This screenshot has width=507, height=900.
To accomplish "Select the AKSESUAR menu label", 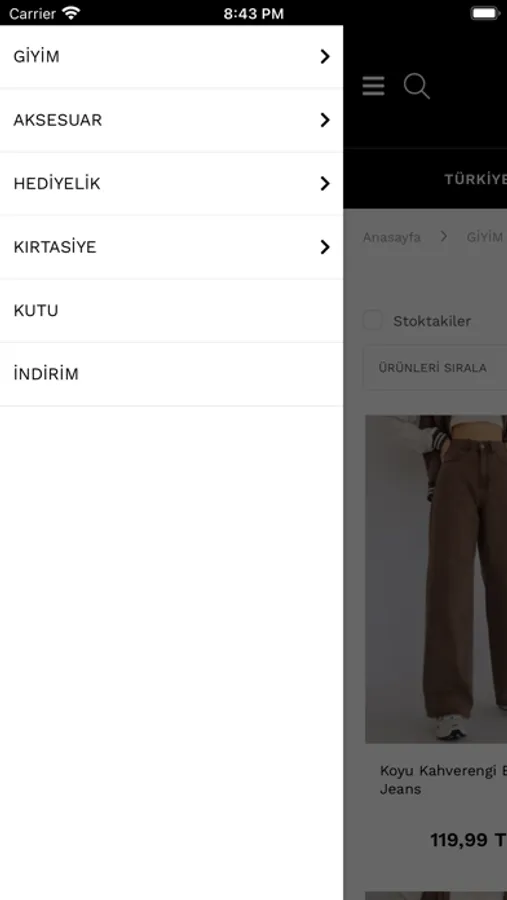I will pyautogui.click(x=57, y=120).
